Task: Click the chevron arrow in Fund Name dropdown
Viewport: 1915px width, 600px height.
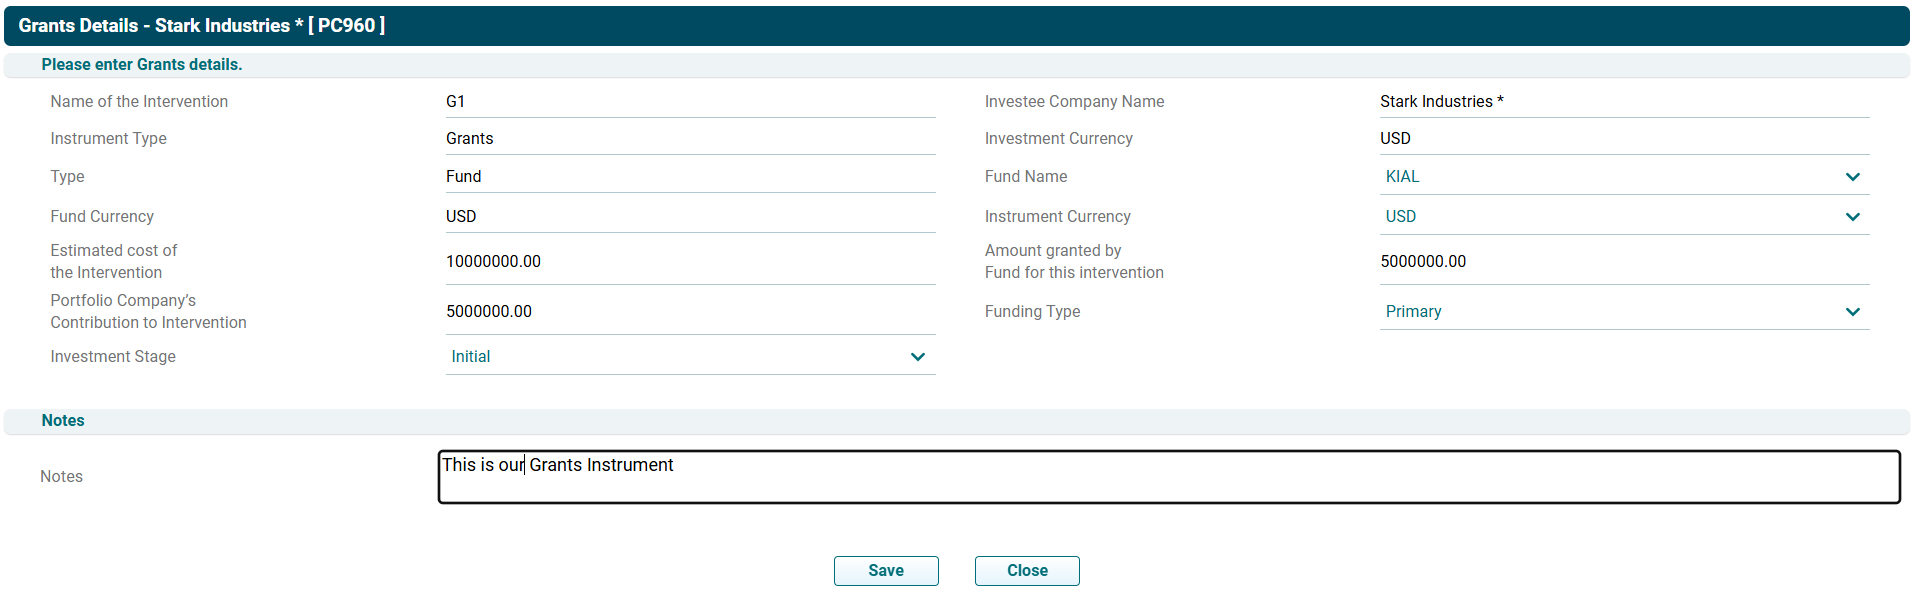Action: click(x=1852, y=177)
